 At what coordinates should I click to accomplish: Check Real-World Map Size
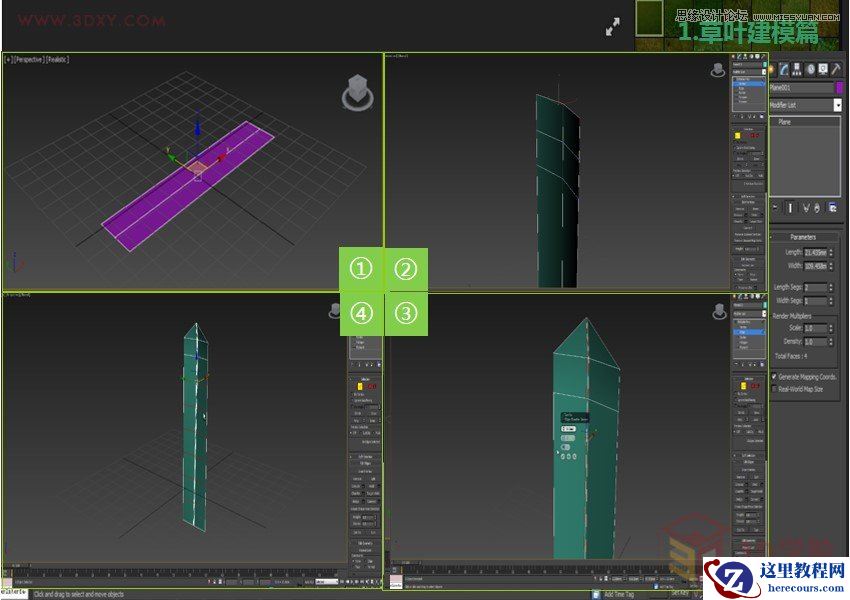[774, 389]
